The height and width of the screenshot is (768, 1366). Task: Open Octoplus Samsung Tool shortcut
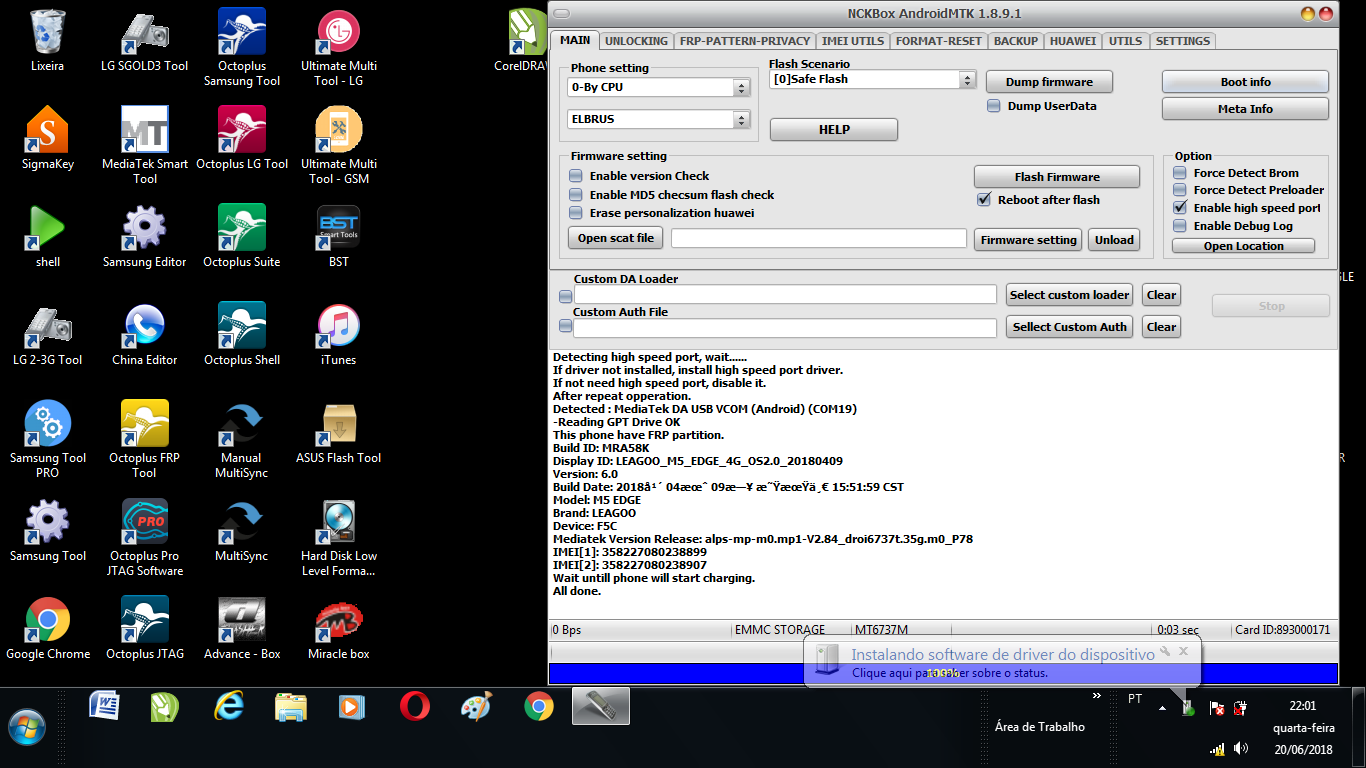(x=242, y=47)
